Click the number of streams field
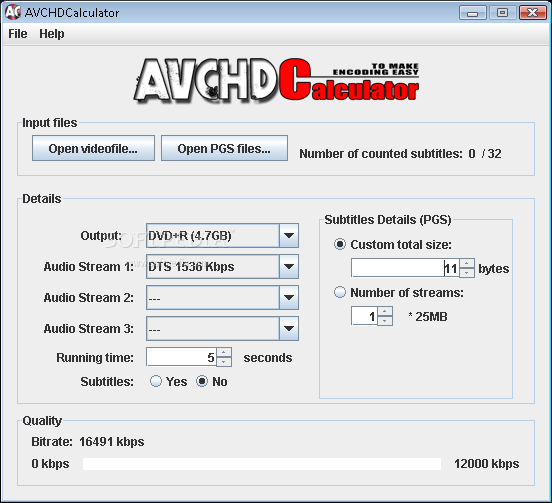Viewport: 552px width, 503px height. (364, 316)
